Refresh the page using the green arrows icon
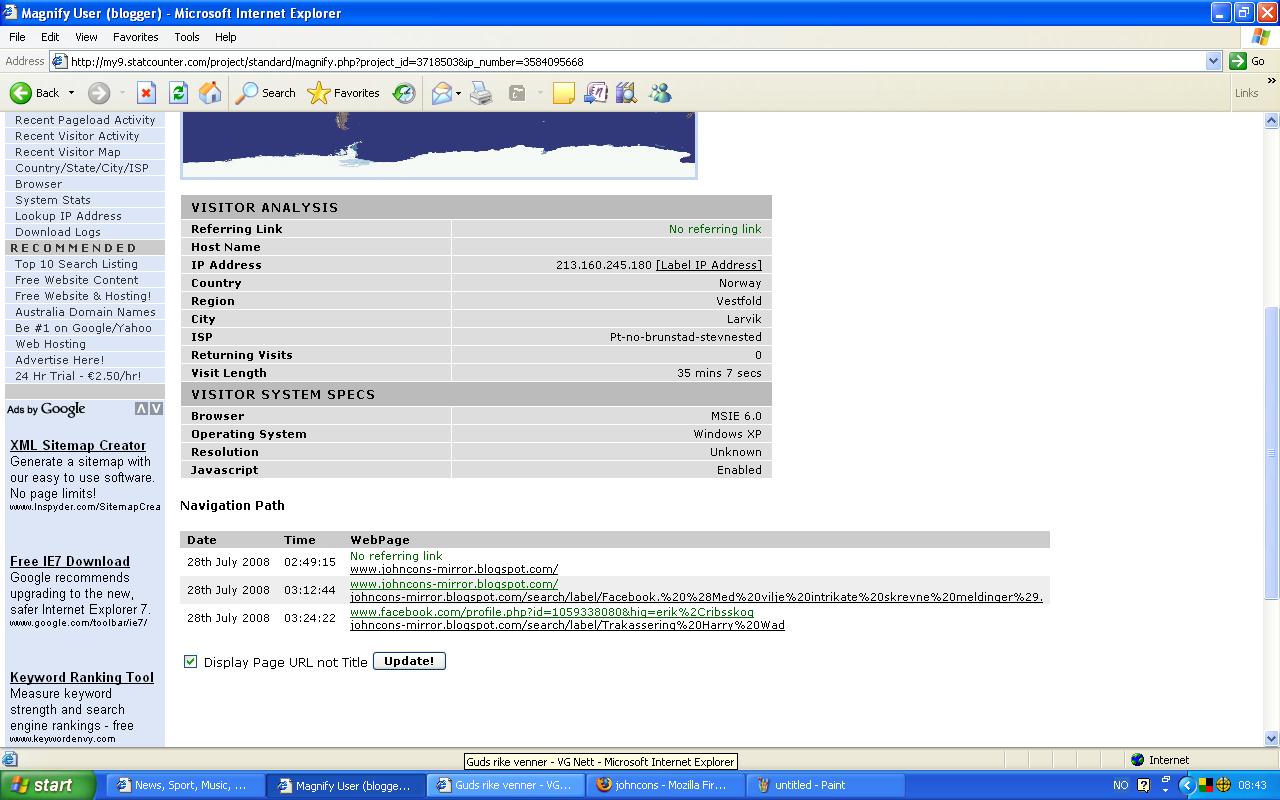The width and height of the screenshot is (1280, 800). (x=178, y=93)
